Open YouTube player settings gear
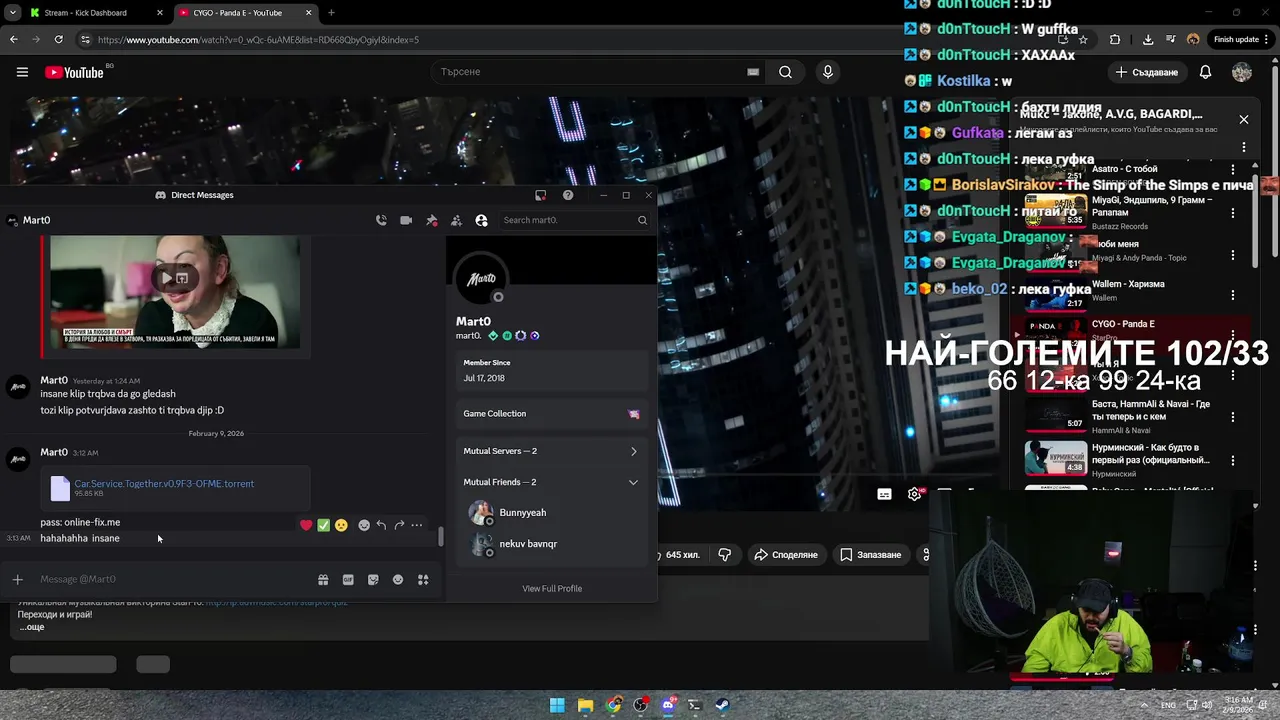The height and width of the screenshot is (720, 1280). click(914, 494)
